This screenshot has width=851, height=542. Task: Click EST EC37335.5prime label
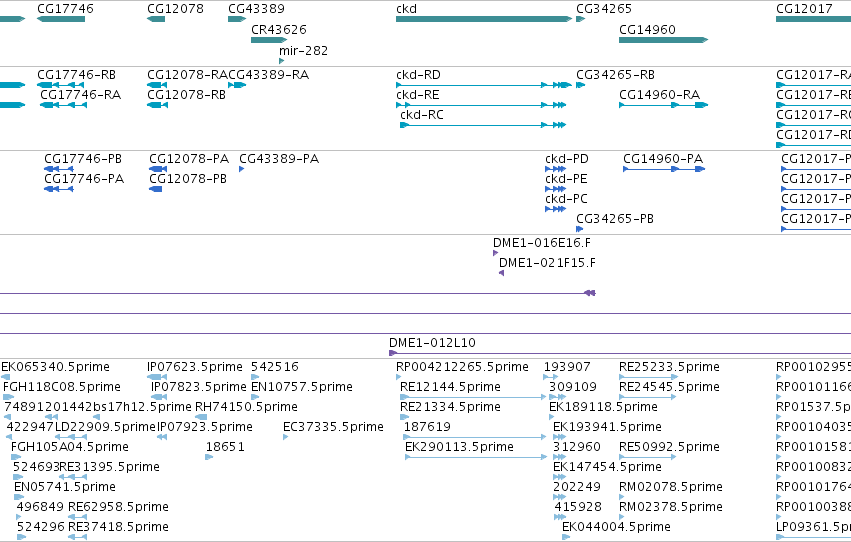pos(333,428)
